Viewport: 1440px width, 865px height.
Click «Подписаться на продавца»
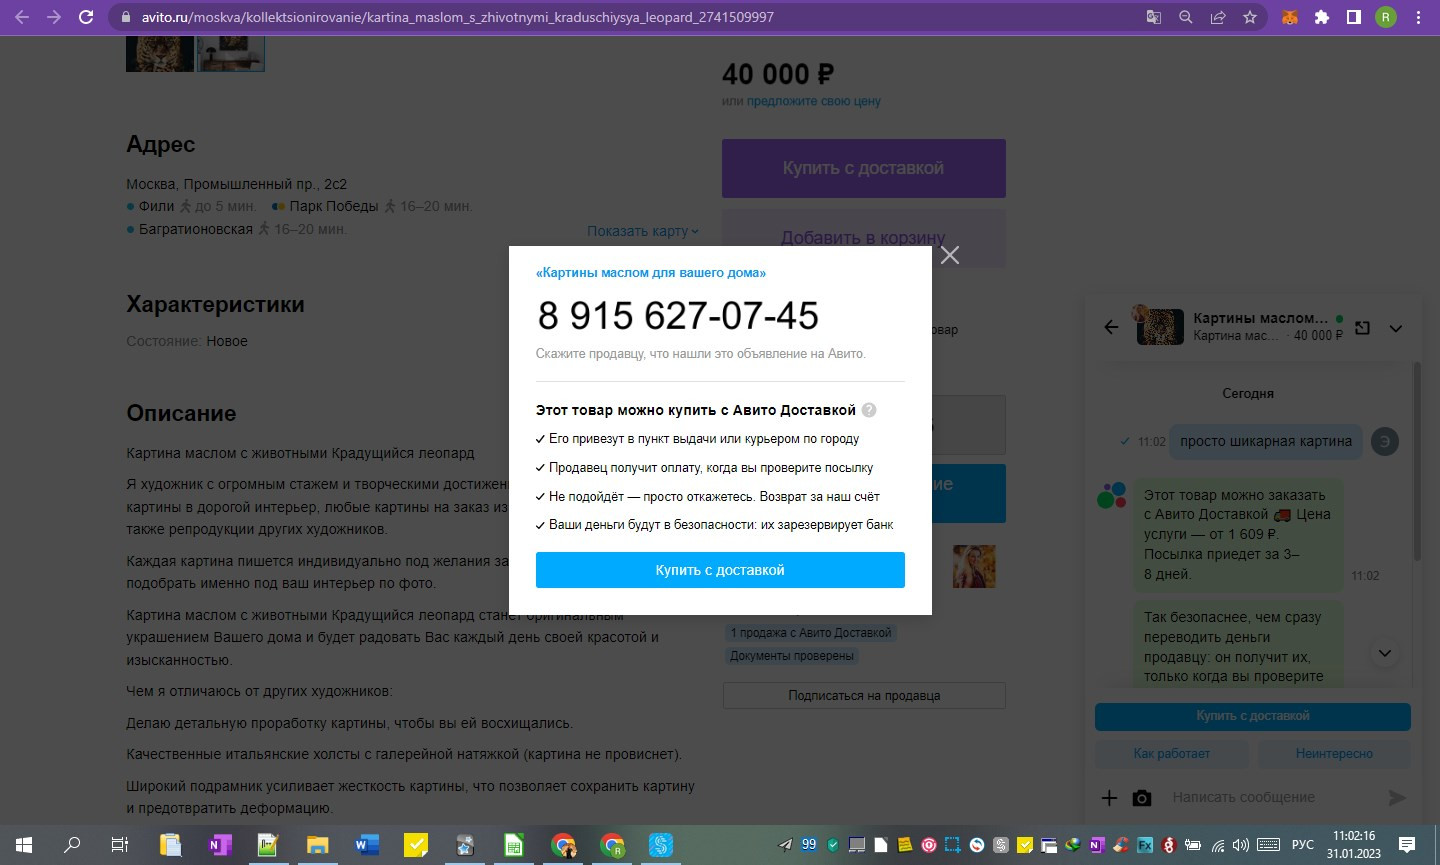coord(864,695)
